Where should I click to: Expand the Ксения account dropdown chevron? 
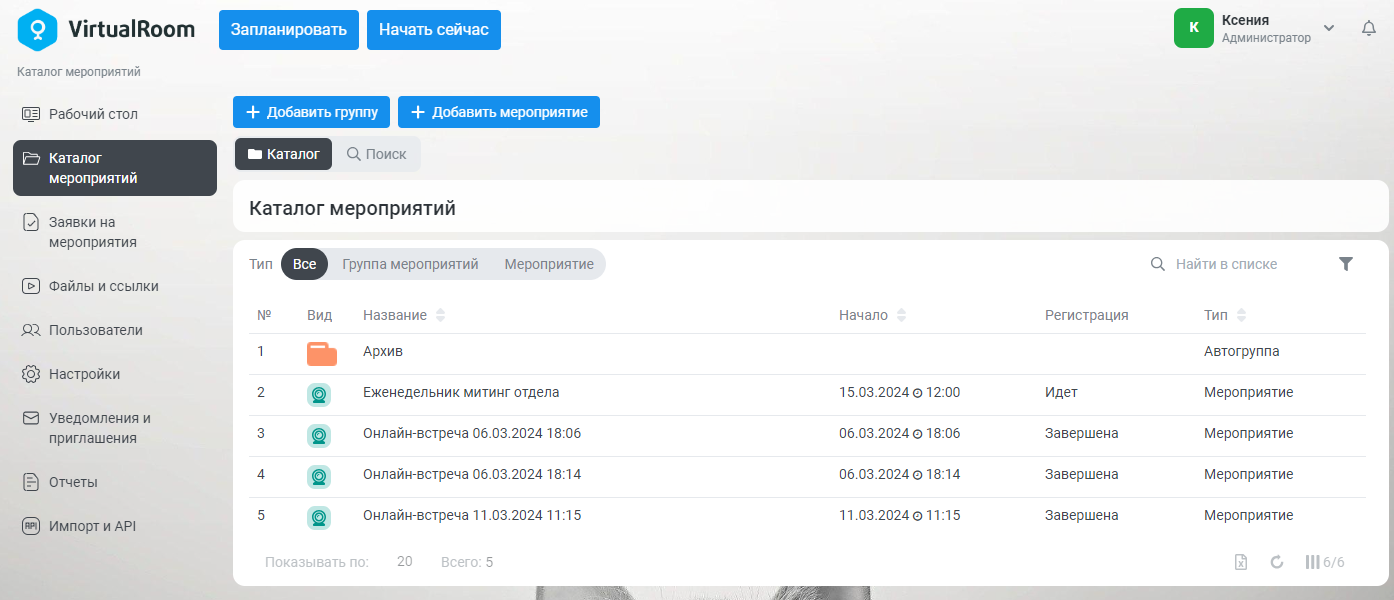pyautogui.click(x=1329, y=28)
